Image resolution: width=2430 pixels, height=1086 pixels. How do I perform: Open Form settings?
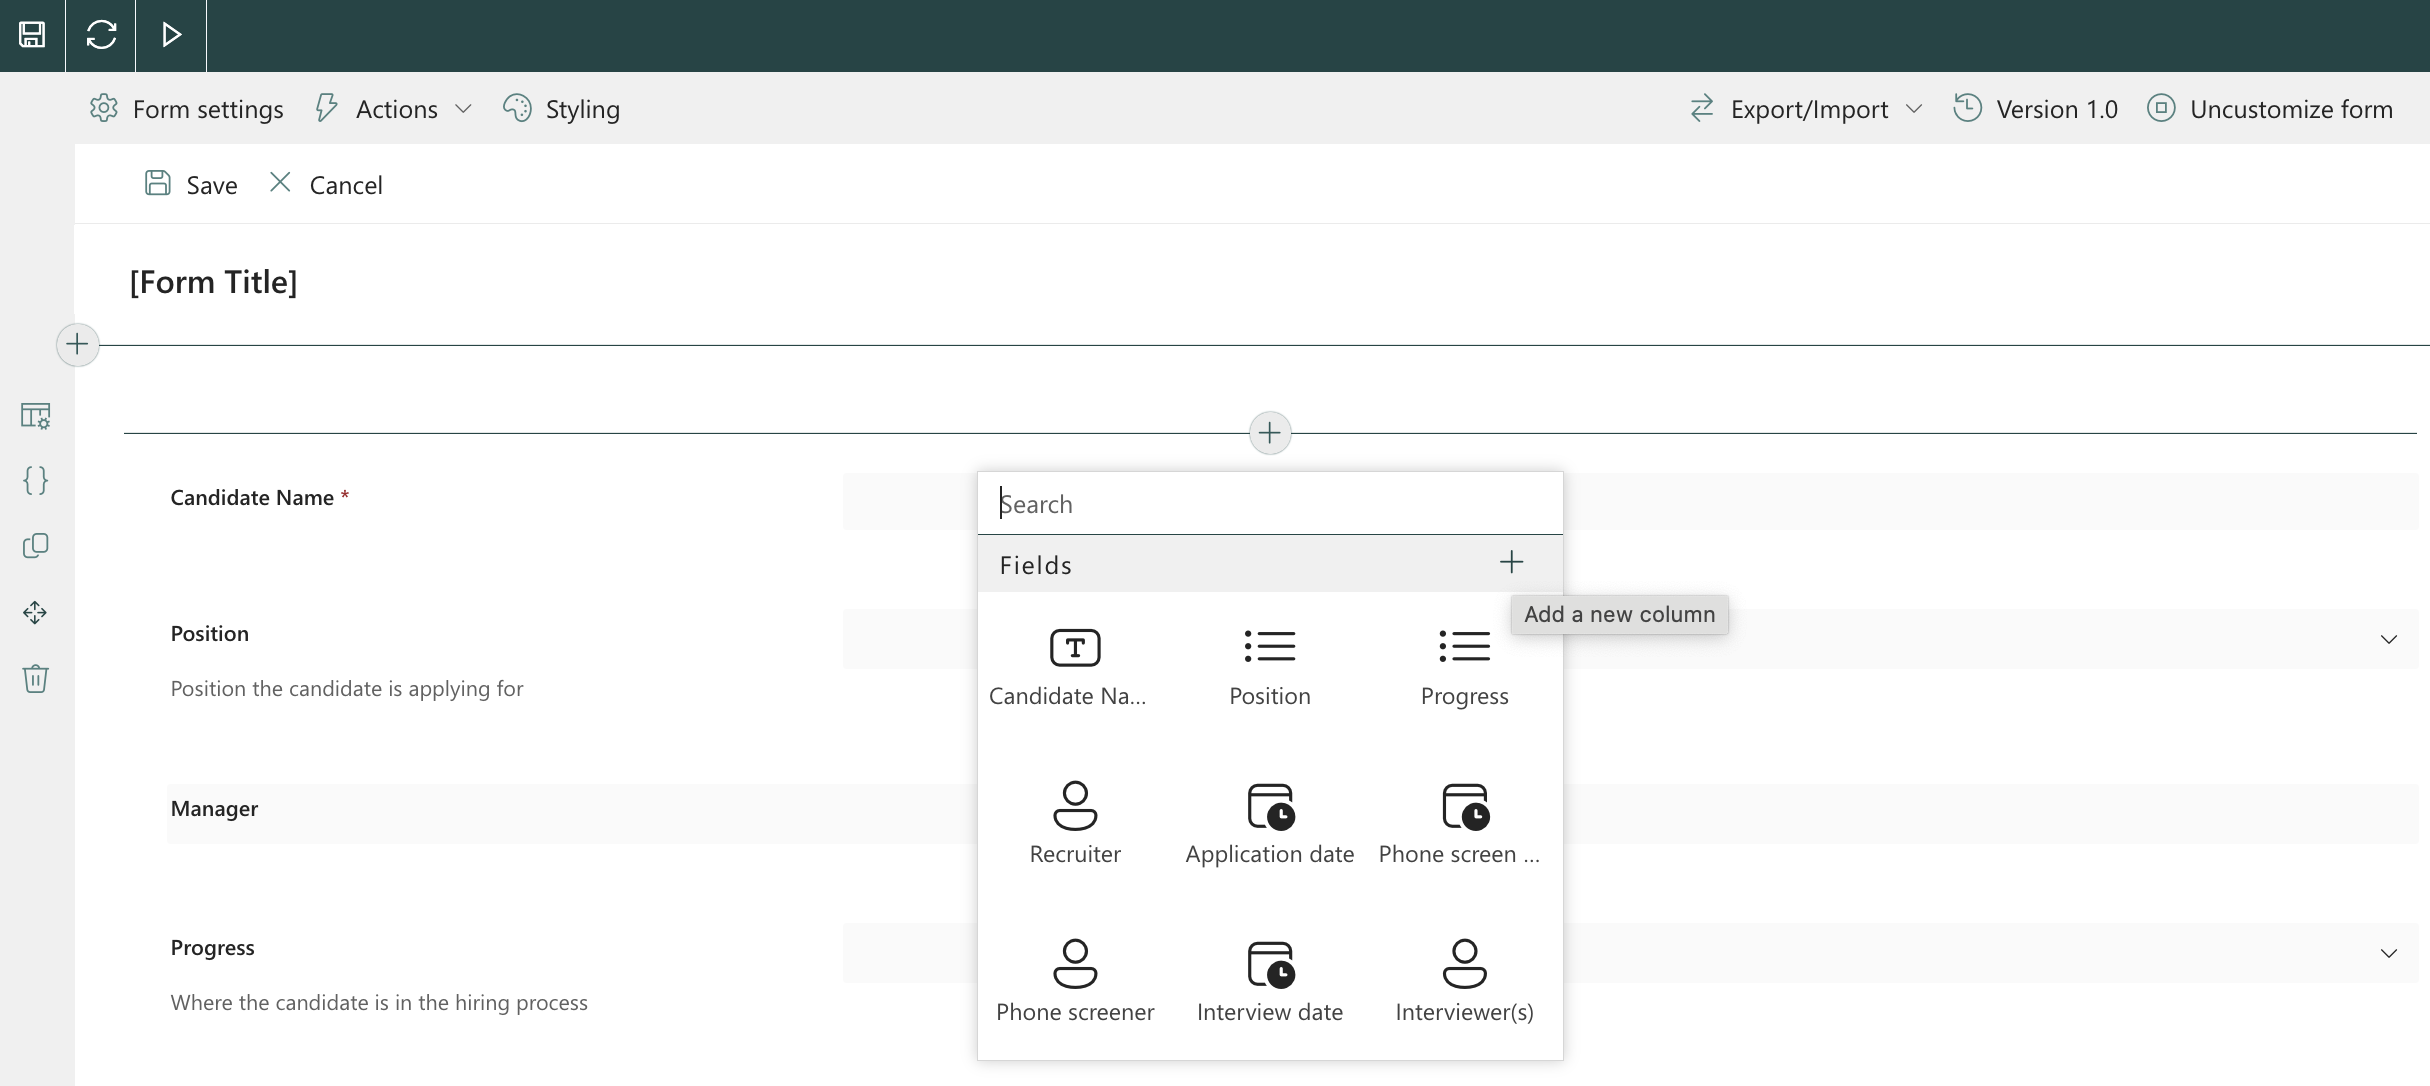pos(187,109)
